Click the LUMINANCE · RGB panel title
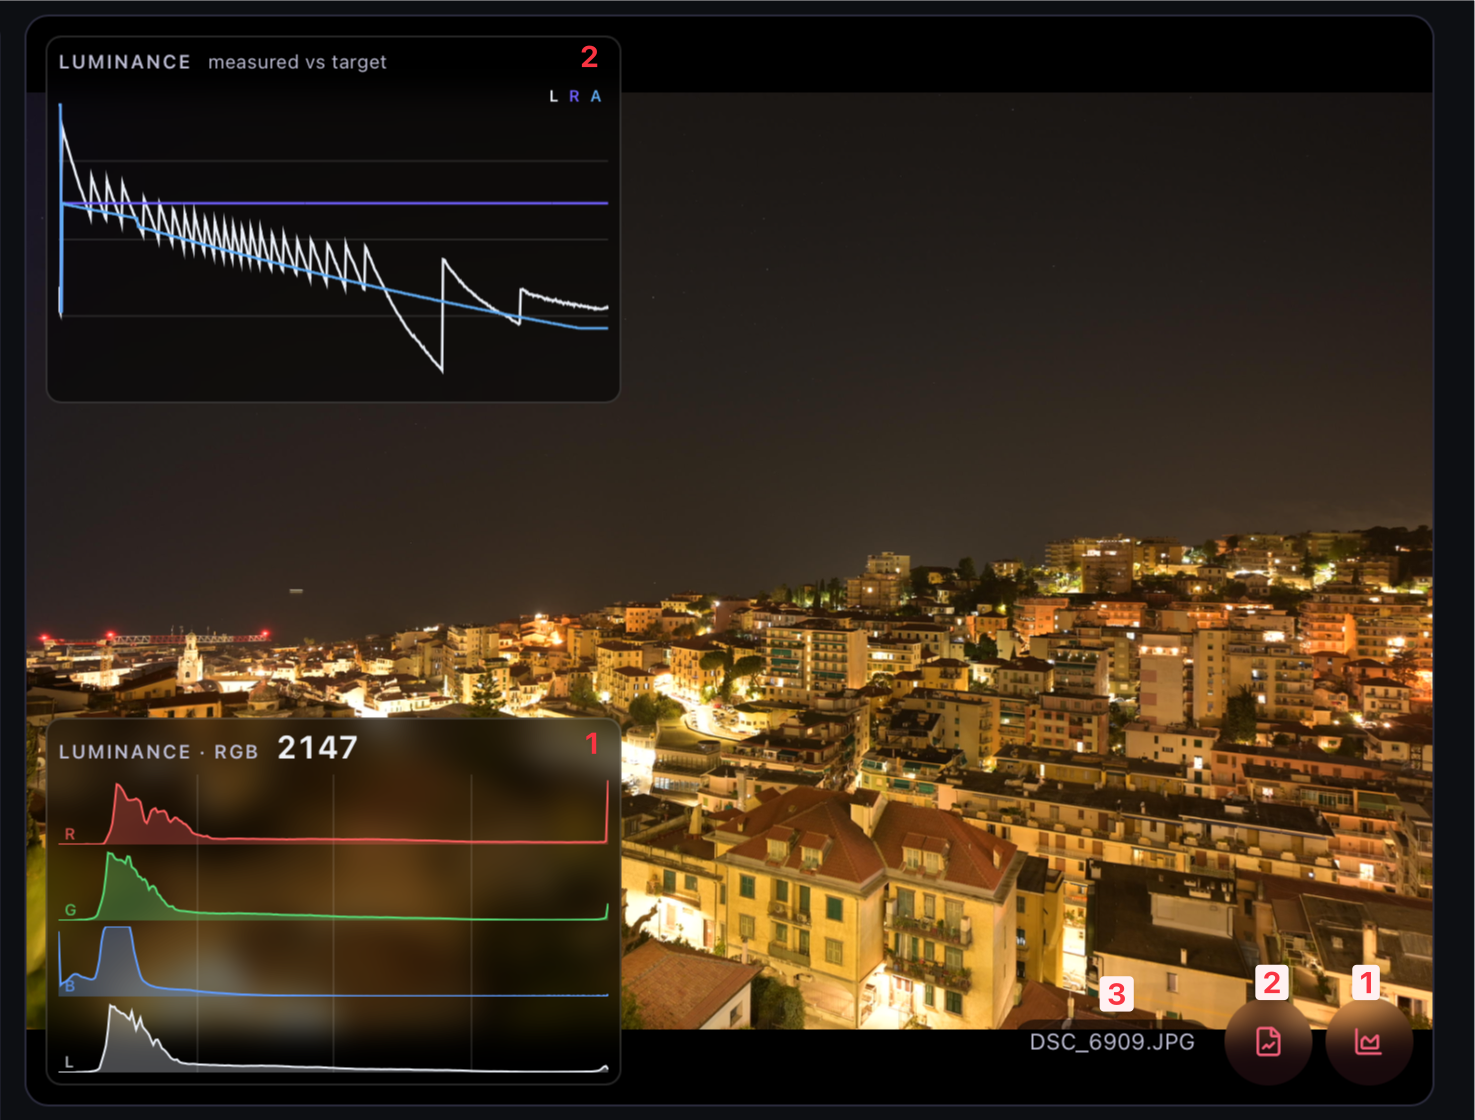The width and height of the screenshot is (1475, 1120). pos(158,751)
